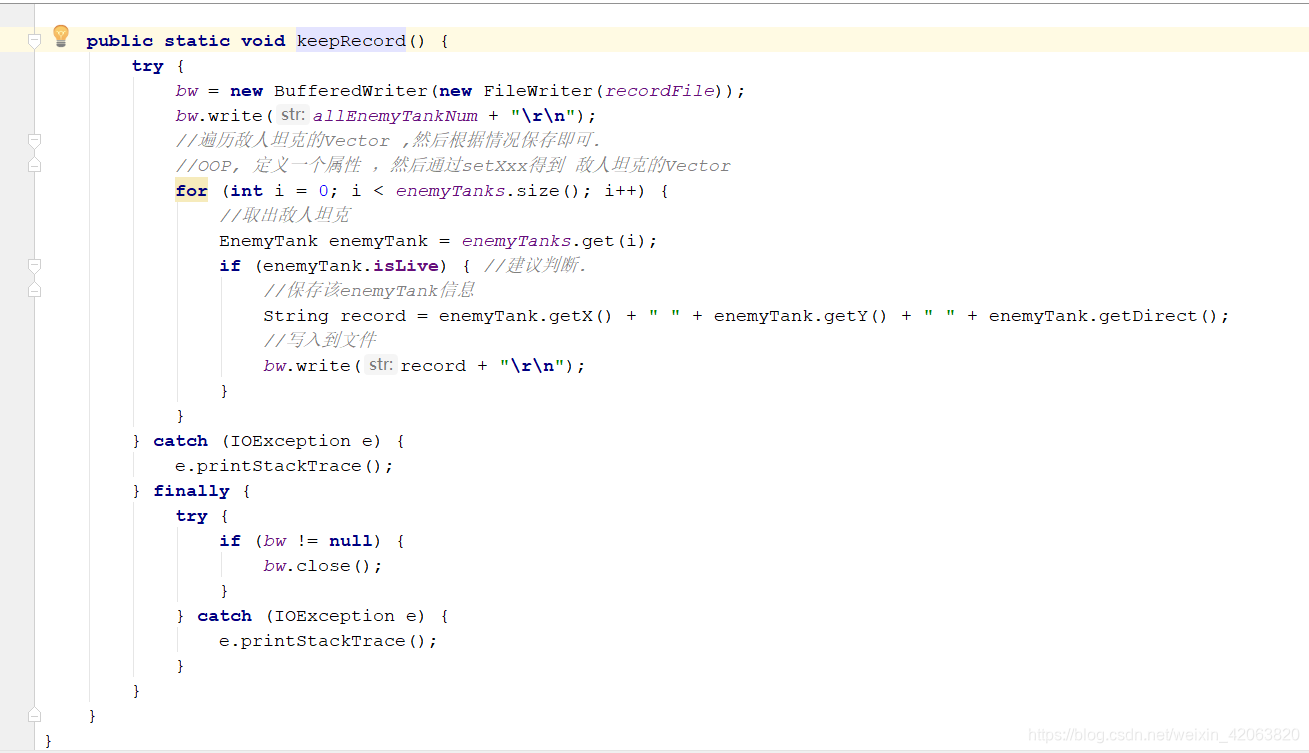Click the enemyTanks.size() loop condition
The image size is (1309, 753).
click(495, 191)
